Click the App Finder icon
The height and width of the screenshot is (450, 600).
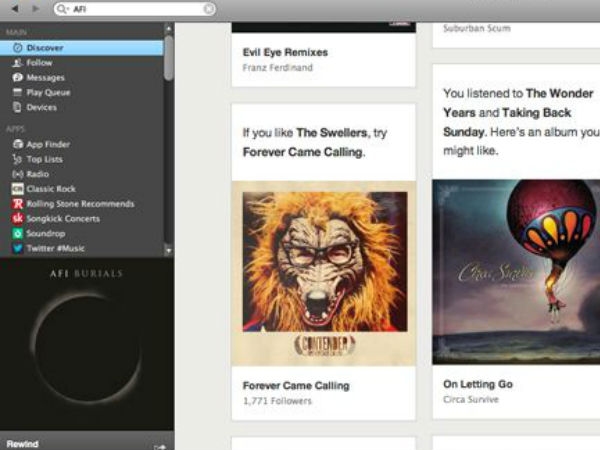coord(18,144)
